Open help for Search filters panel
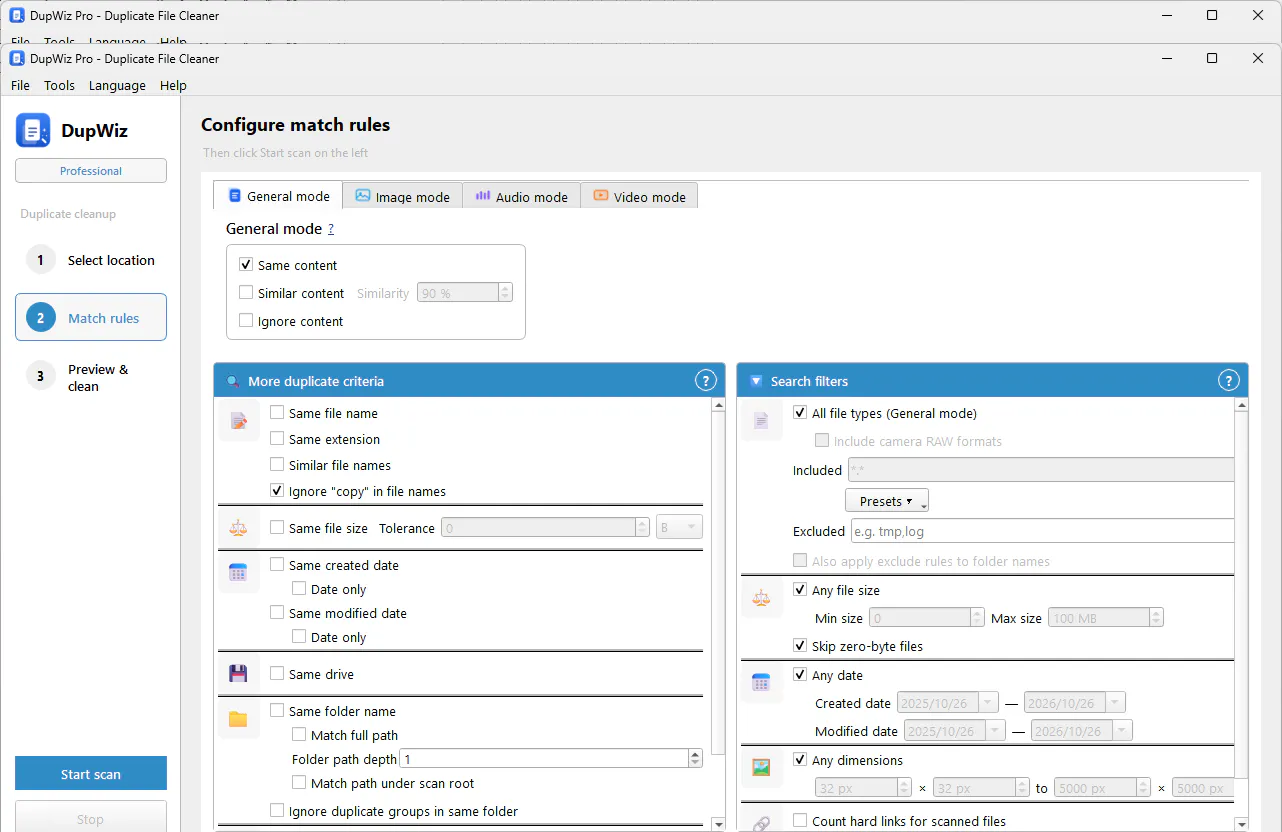1282x832 pixels. coord(1229,381)
